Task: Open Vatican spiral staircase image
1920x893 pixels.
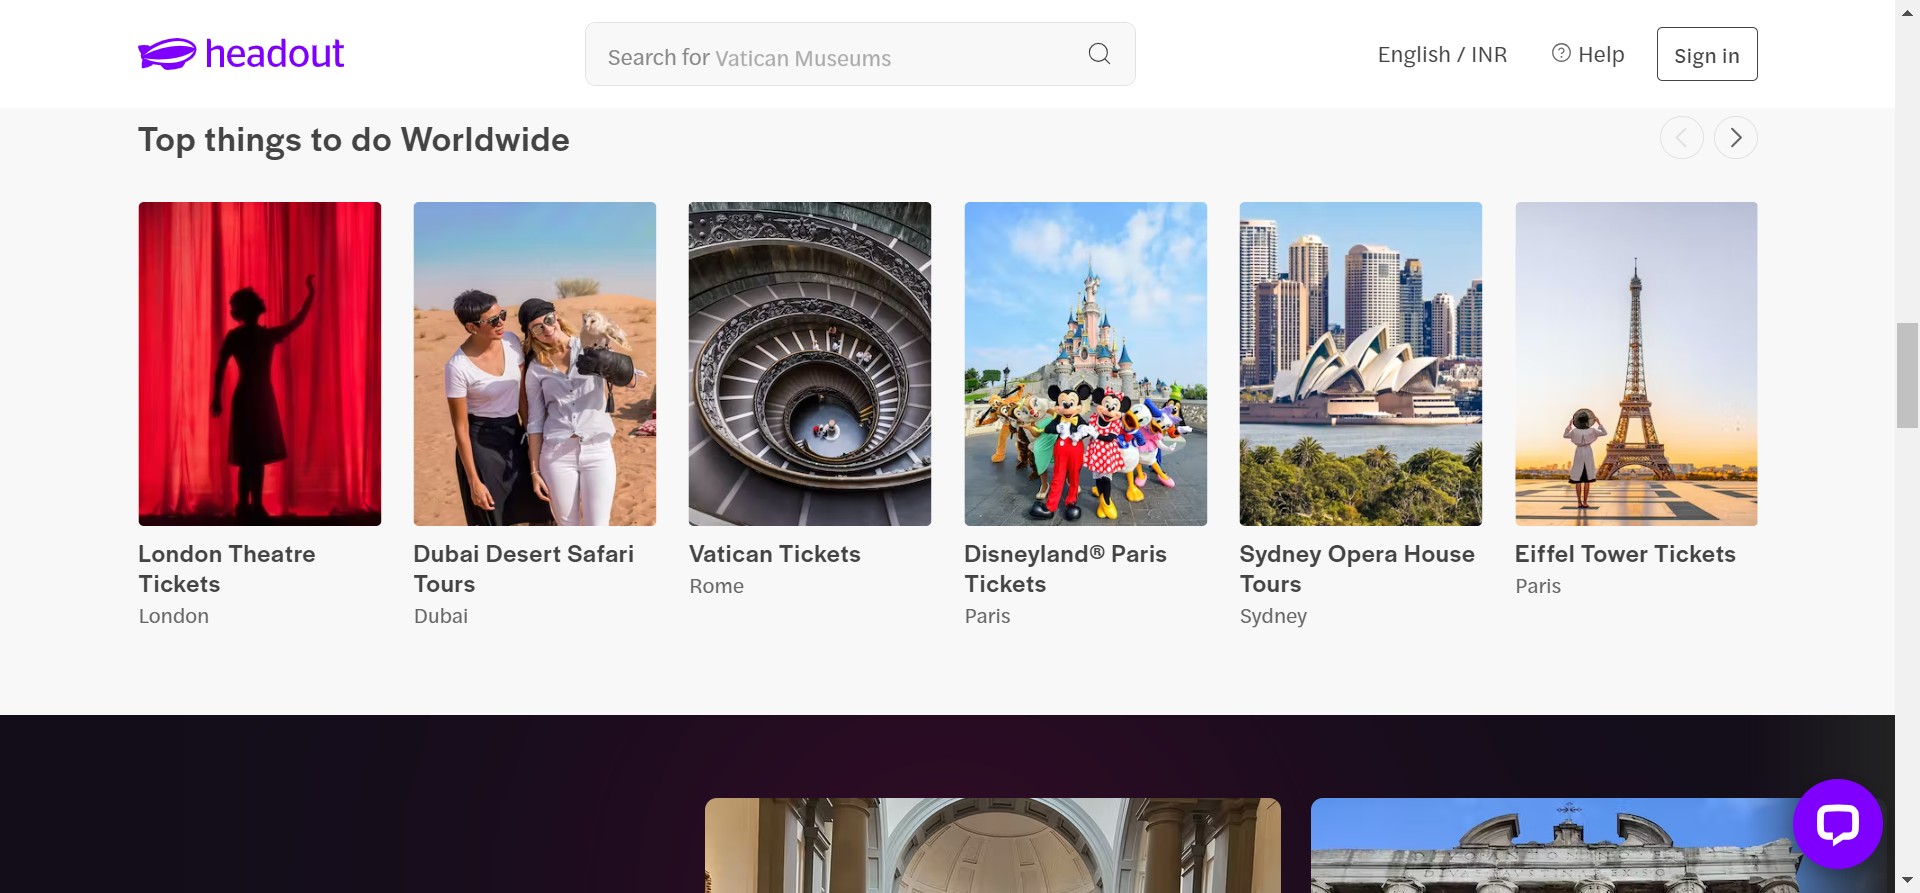Action: pyautogui.click(x=810, y=364)
